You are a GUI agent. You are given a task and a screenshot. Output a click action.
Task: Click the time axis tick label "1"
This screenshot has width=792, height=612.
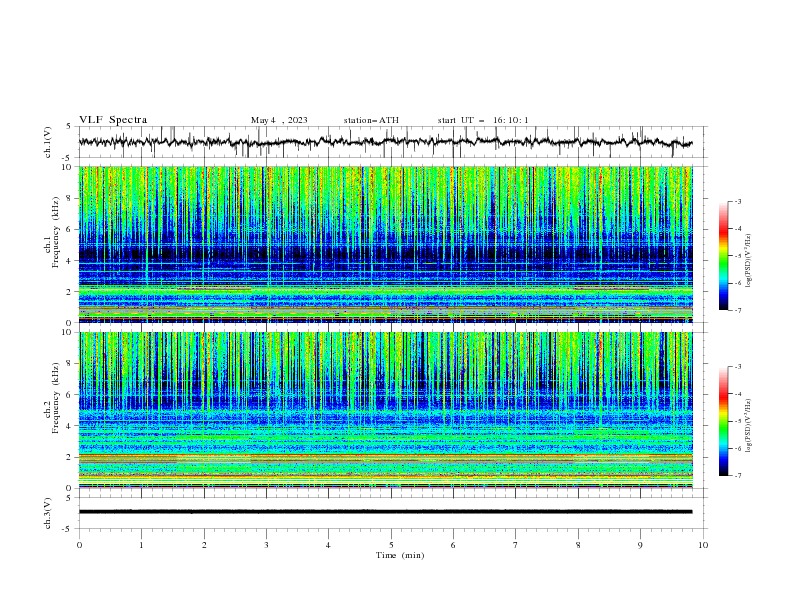(141, 545)
